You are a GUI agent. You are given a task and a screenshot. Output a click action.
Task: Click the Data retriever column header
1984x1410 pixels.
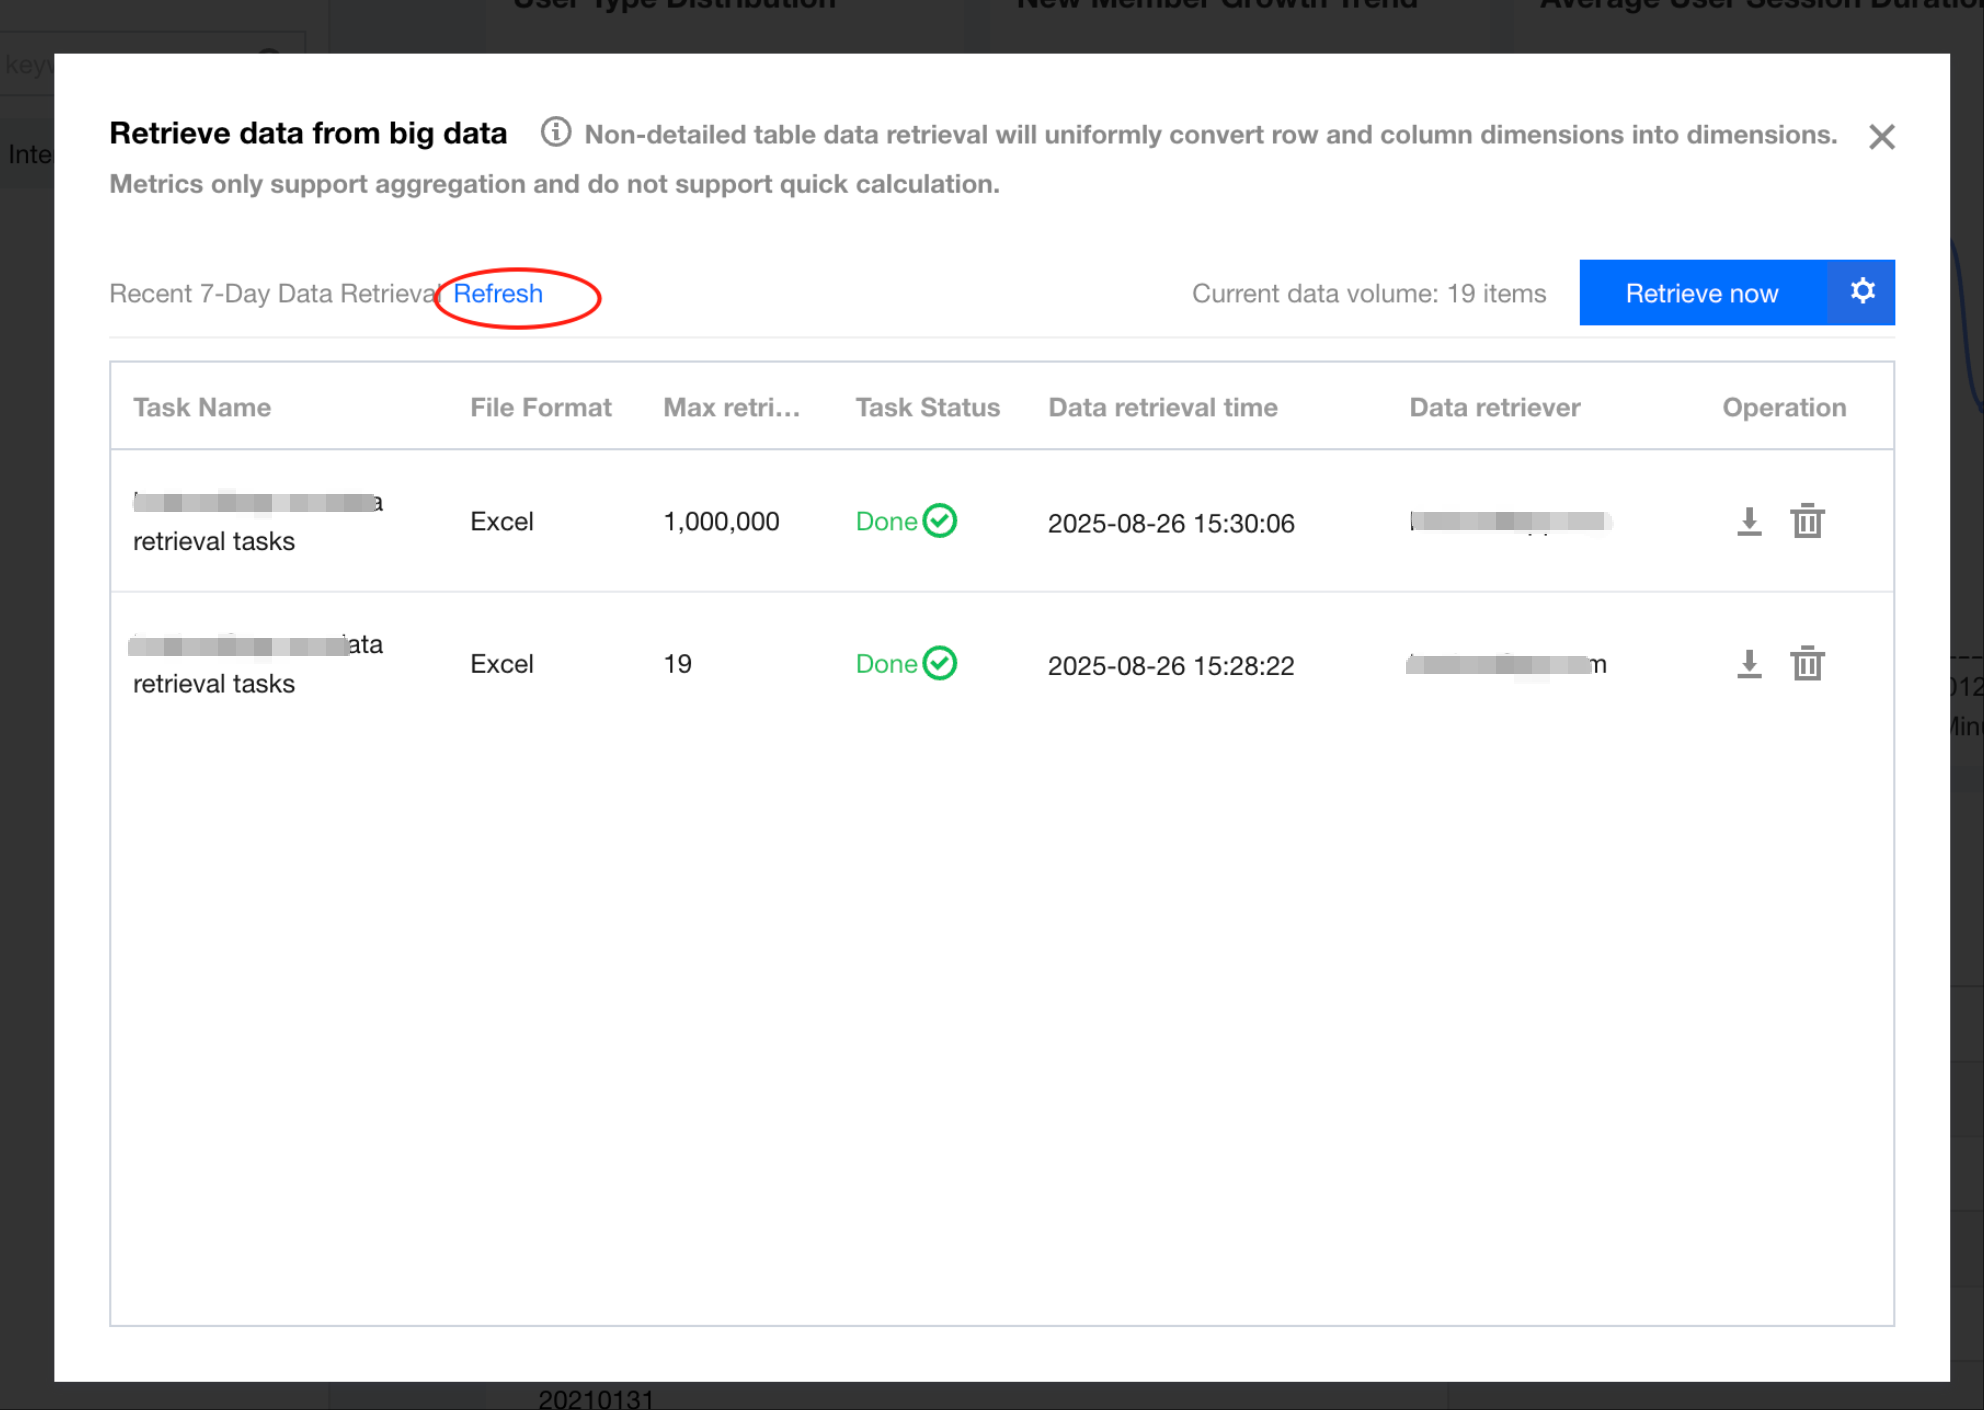click(1494, 407)
